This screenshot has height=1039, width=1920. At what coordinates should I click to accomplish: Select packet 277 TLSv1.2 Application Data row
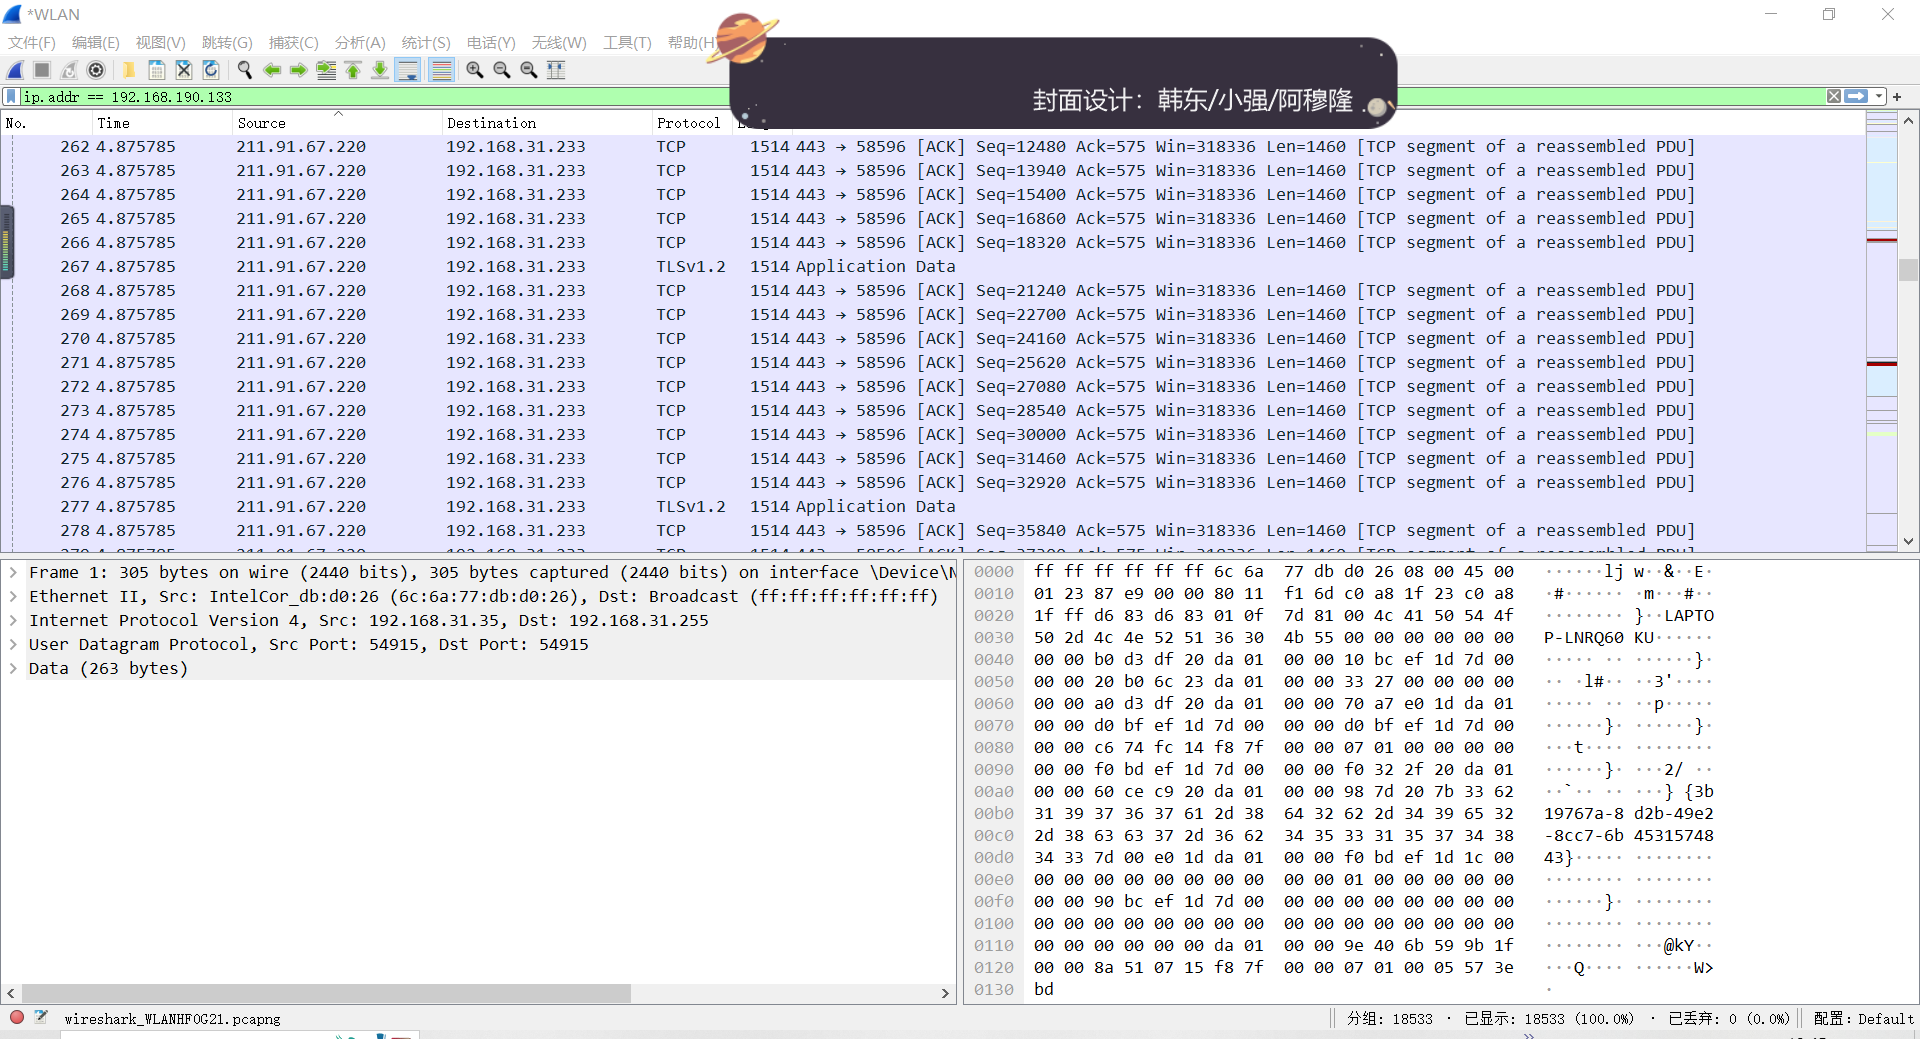[x=933, y=507]
